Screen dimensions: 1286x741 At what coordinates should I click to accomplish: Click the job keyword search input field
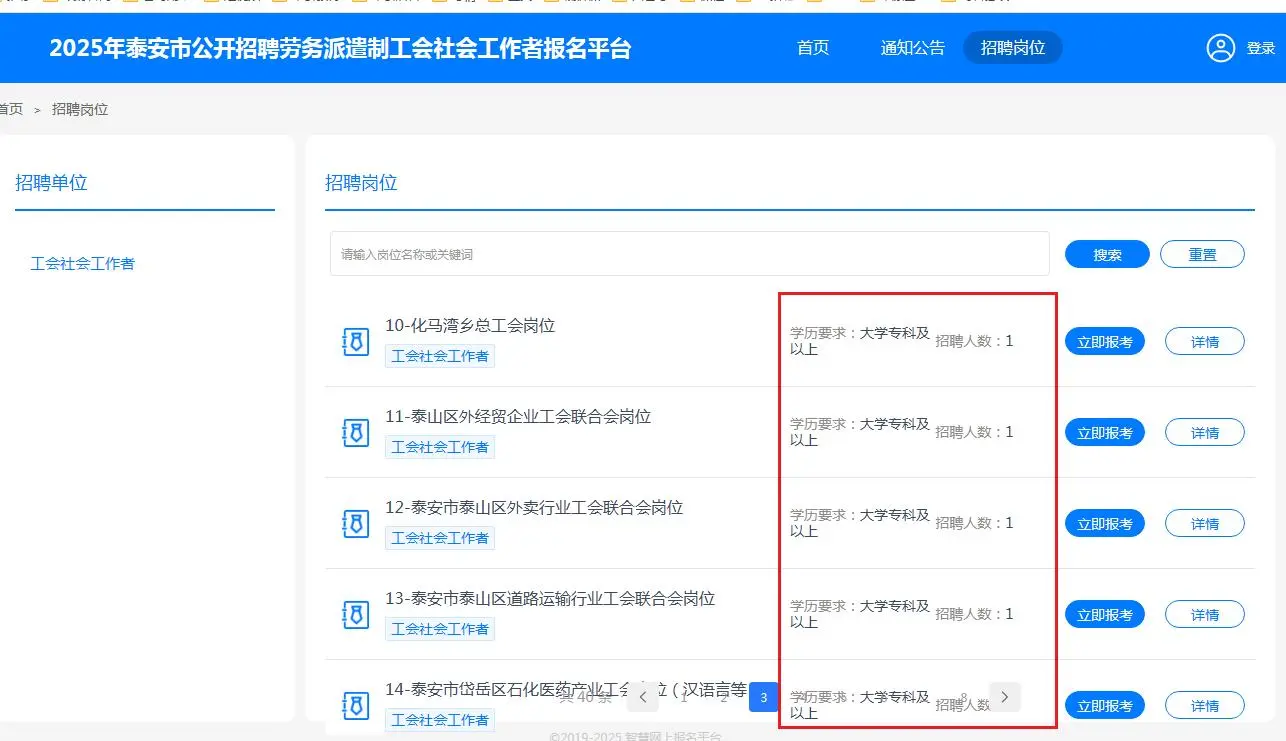pos(689,253)
